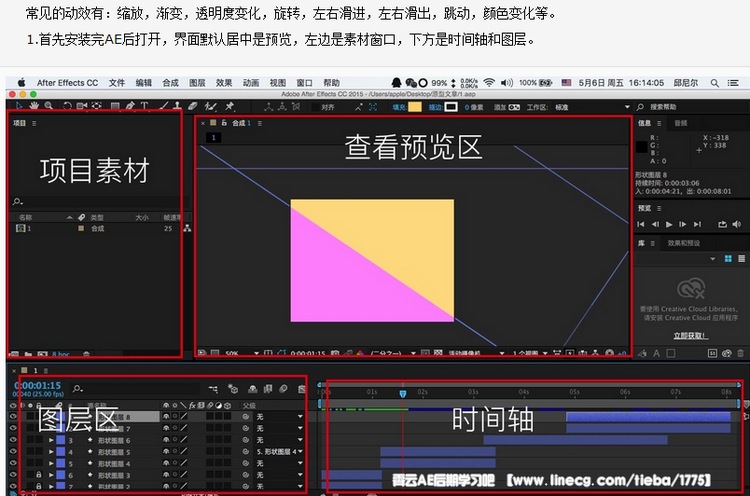
Task: Jump to last frame in Preview panel
Action: click(698, 224)
